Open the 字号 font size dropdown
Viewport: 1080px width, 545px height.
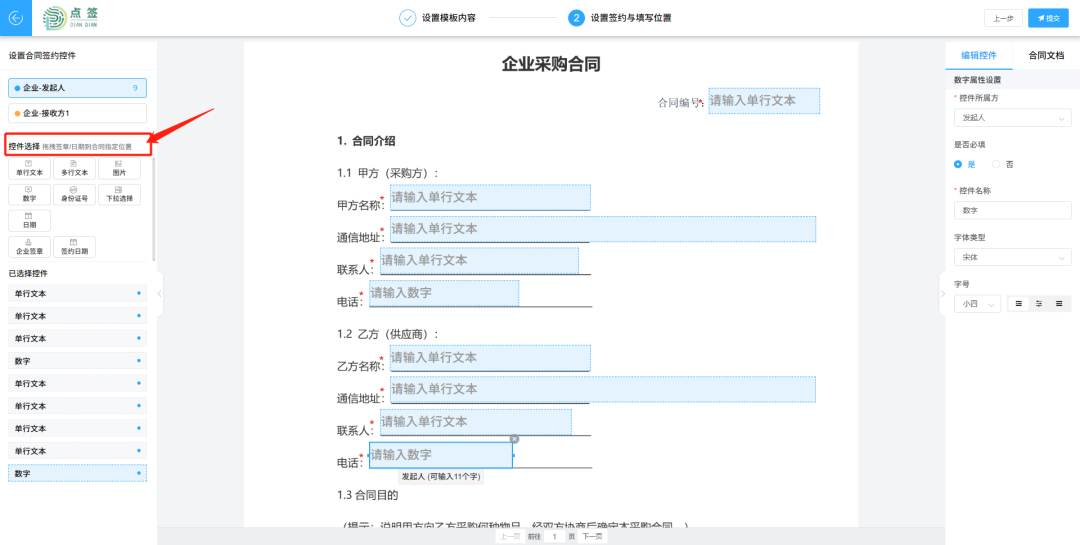click(976, 303)
